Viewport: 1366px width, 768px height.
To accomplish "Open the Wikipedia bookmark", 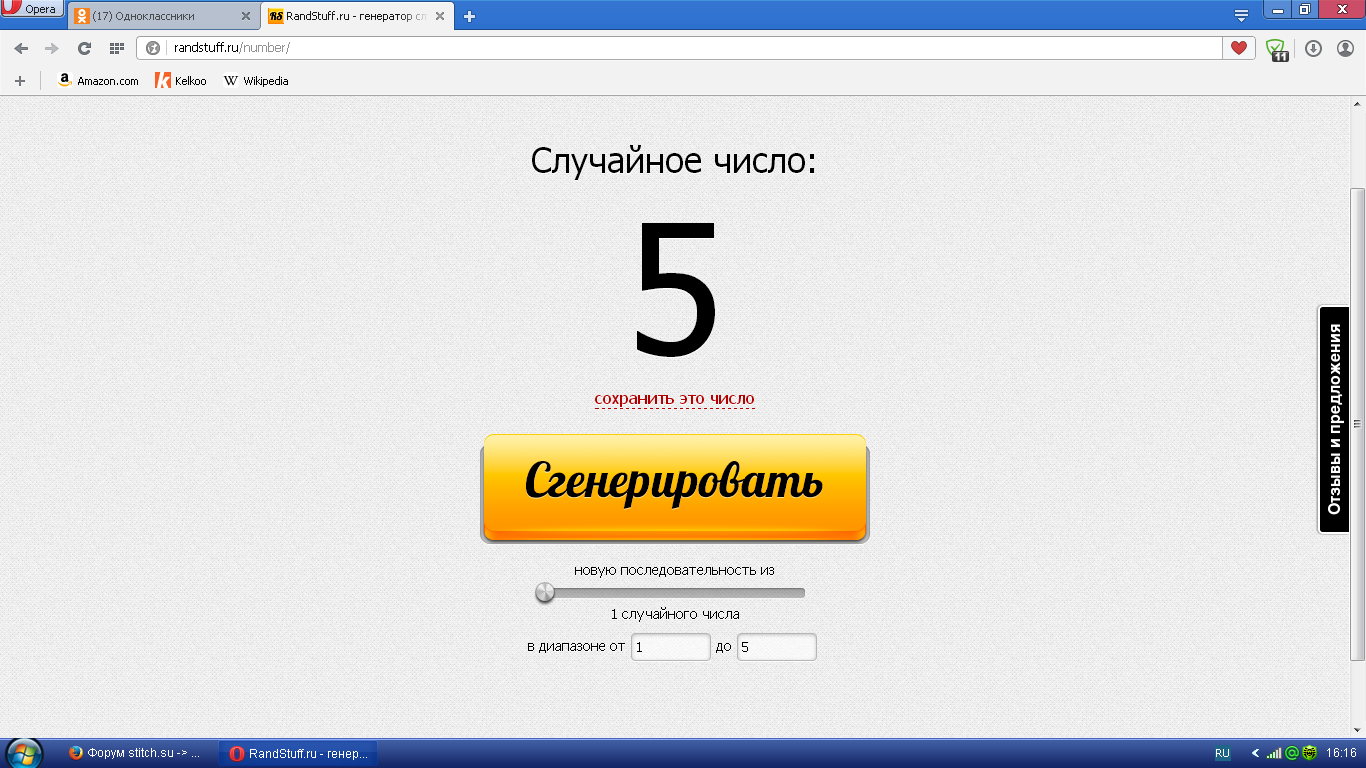I will click(256, 81).
